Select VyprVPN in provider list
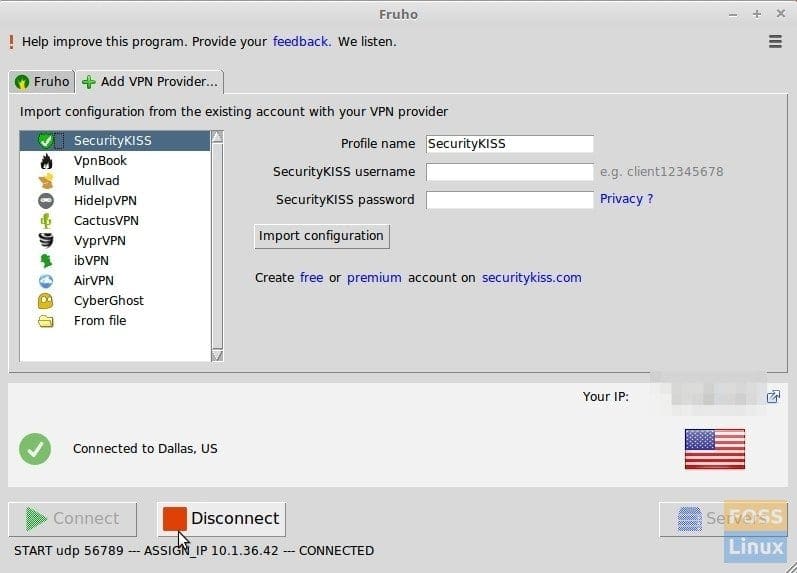The image size is (797, 573). [115, 240]
